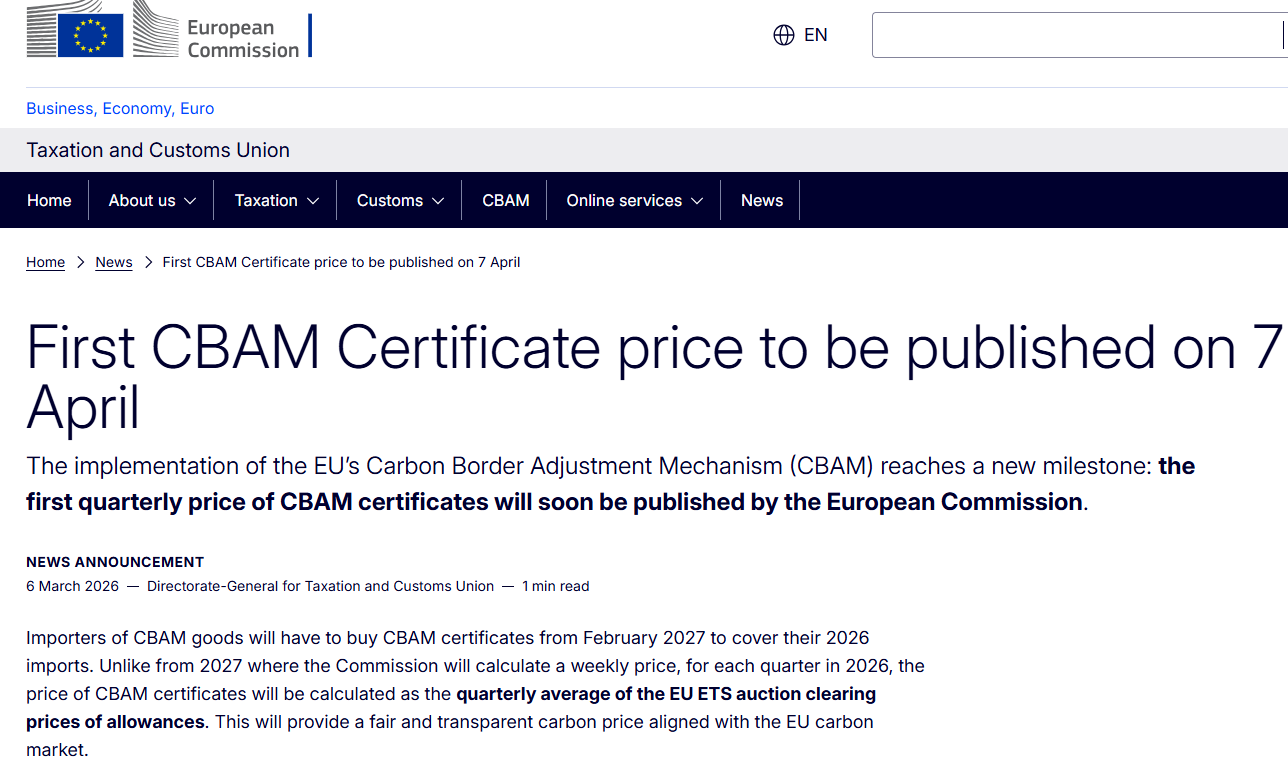Click the Home breadcrumb link
This screenshot has height=783, width=1288.
[x=45, y=262]
